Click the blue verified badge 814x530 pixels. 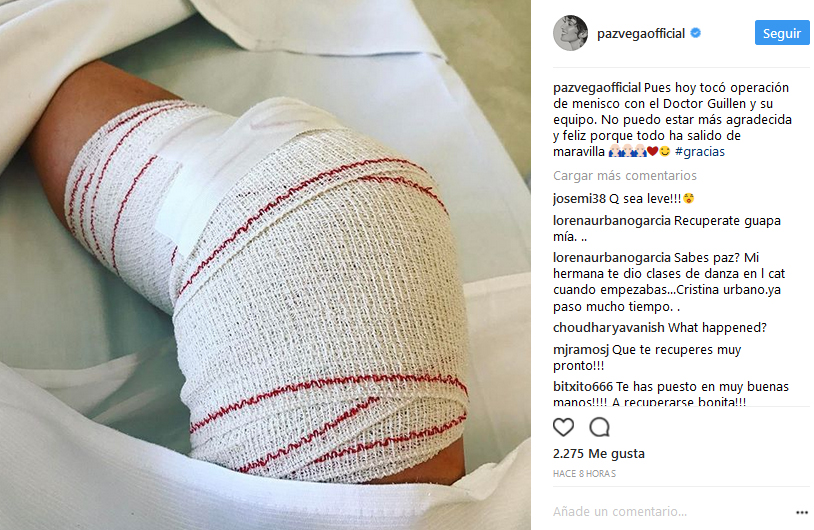696,33
